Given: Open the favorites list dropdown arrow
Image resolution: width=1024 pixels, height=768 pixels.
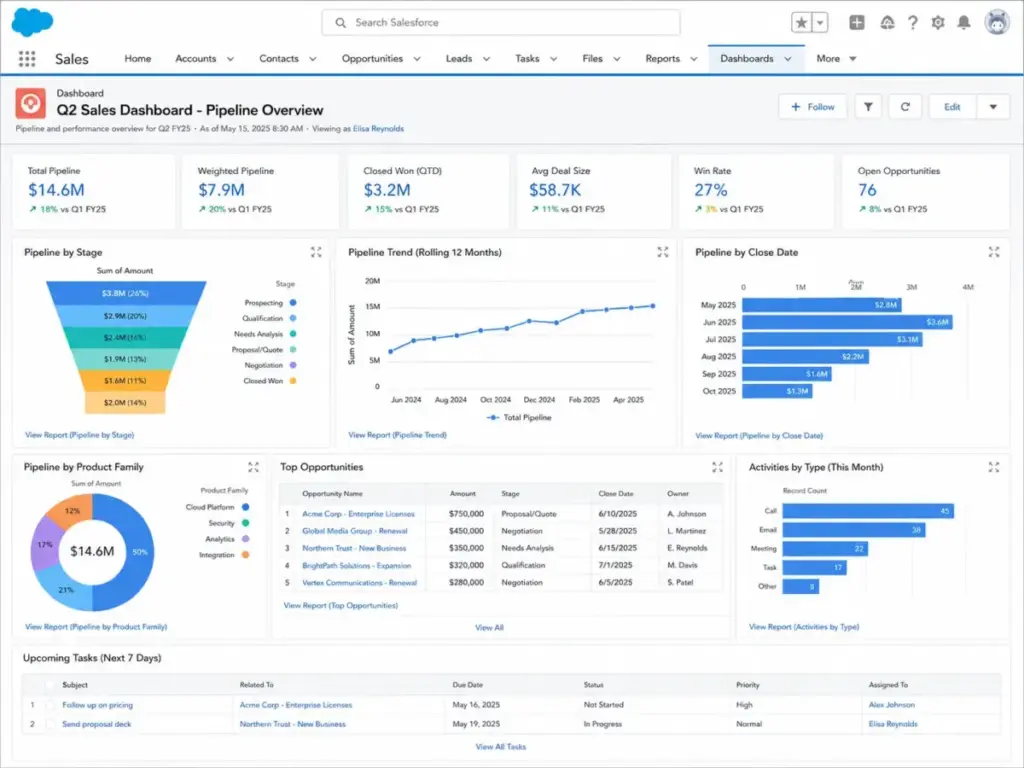Looking at the screenshot, I should click(x=820, y=22).
